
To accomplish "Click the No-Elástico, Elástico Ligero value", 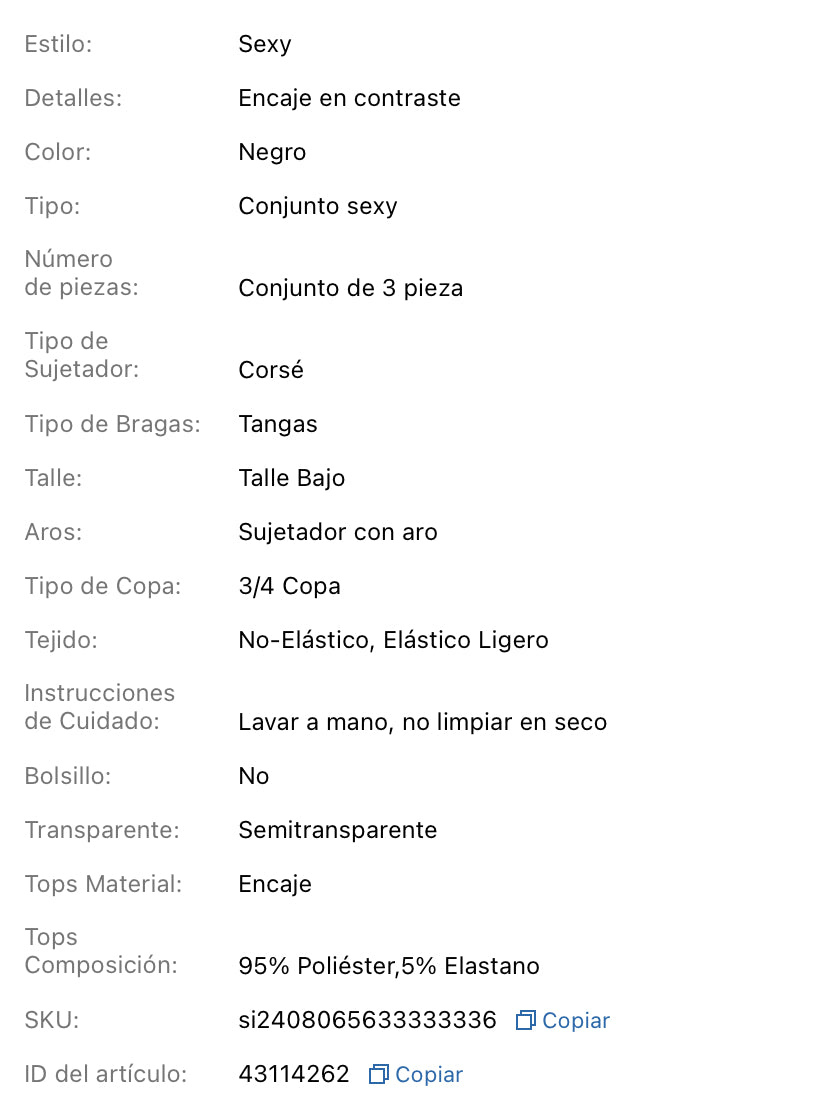I will 393,641.
